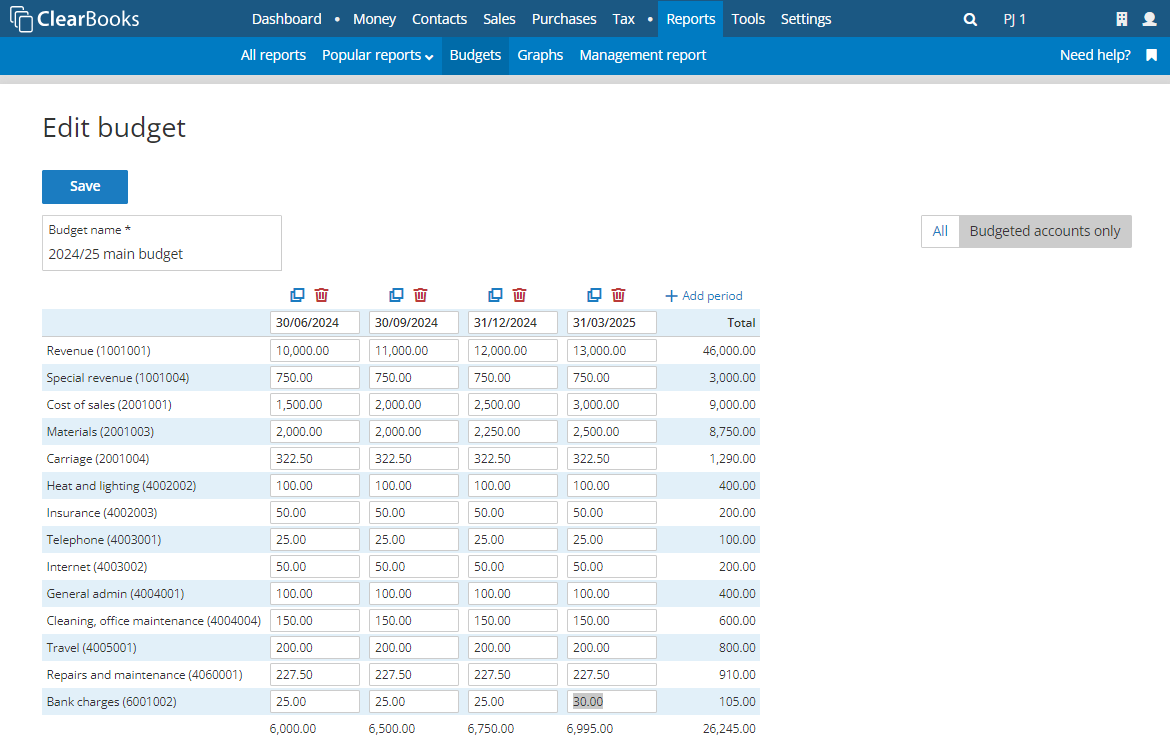Click the PJ 1 company name
The width and height of the screenshot is (1170, 740).
click(x=1015, y=19)
